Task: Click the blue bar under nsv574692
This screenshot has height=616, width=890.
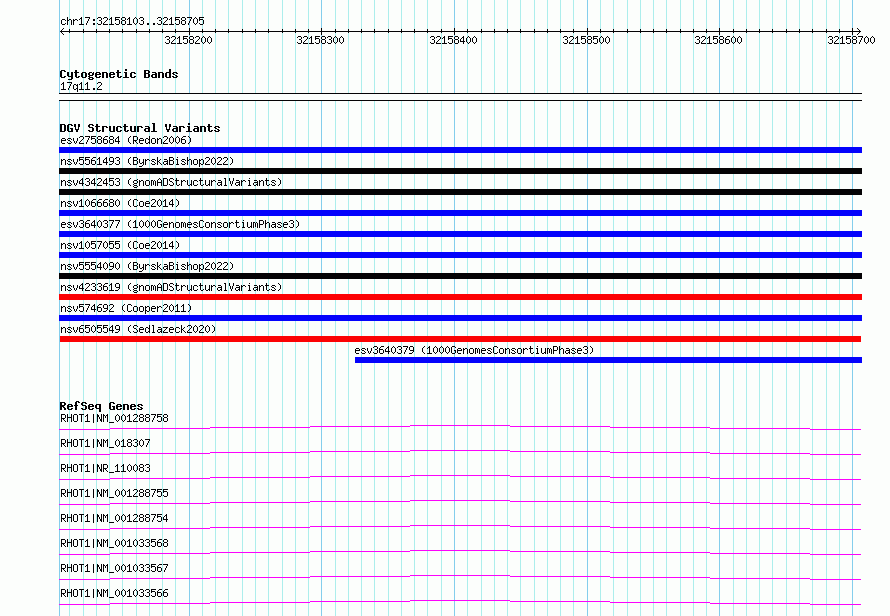Action: coord(460,318)
